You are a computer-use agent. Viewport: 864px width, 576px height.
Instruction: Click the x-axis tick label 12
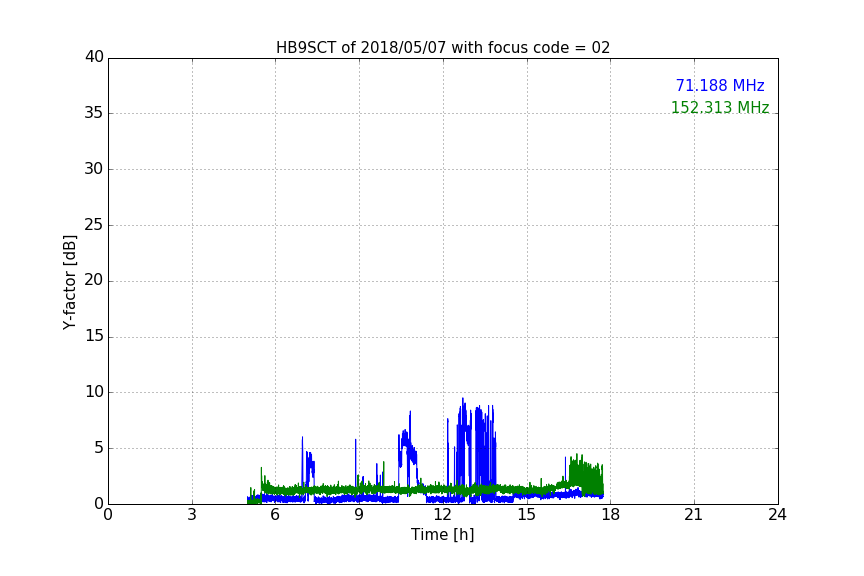coord(442,515)
